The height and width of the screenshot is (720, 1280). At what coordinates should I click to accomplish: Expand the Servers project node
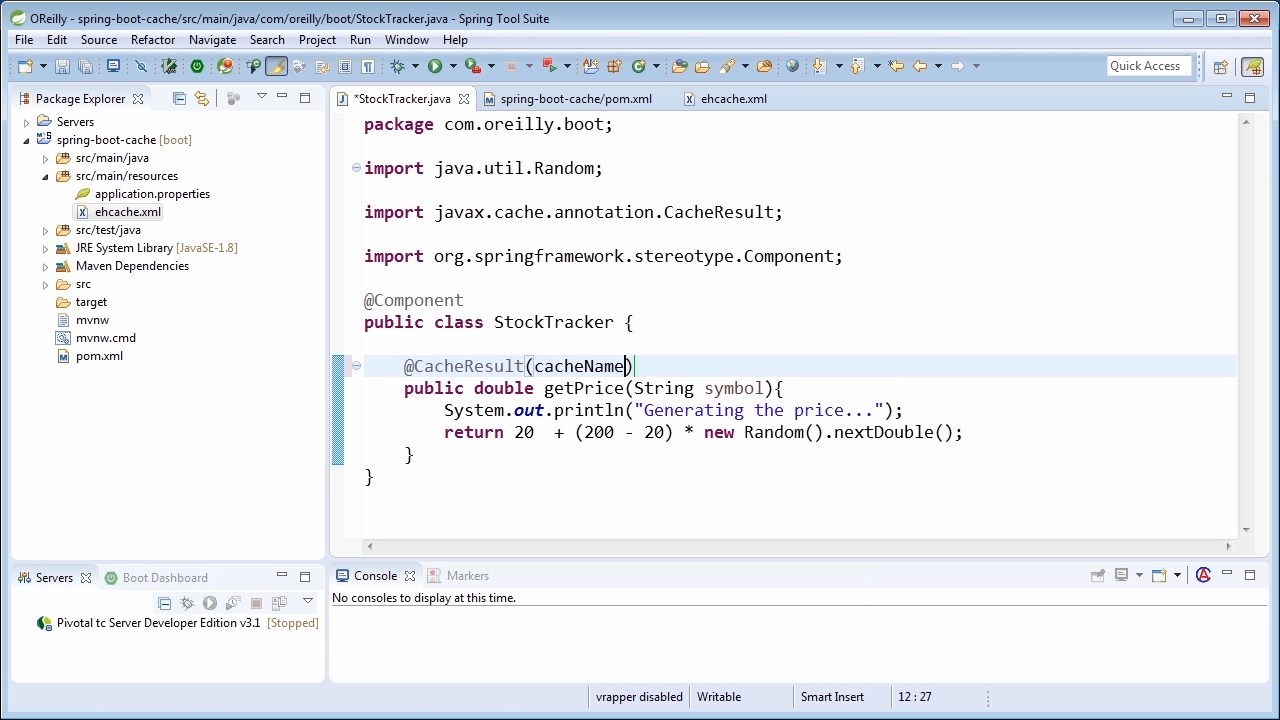[x=26, y=122]
